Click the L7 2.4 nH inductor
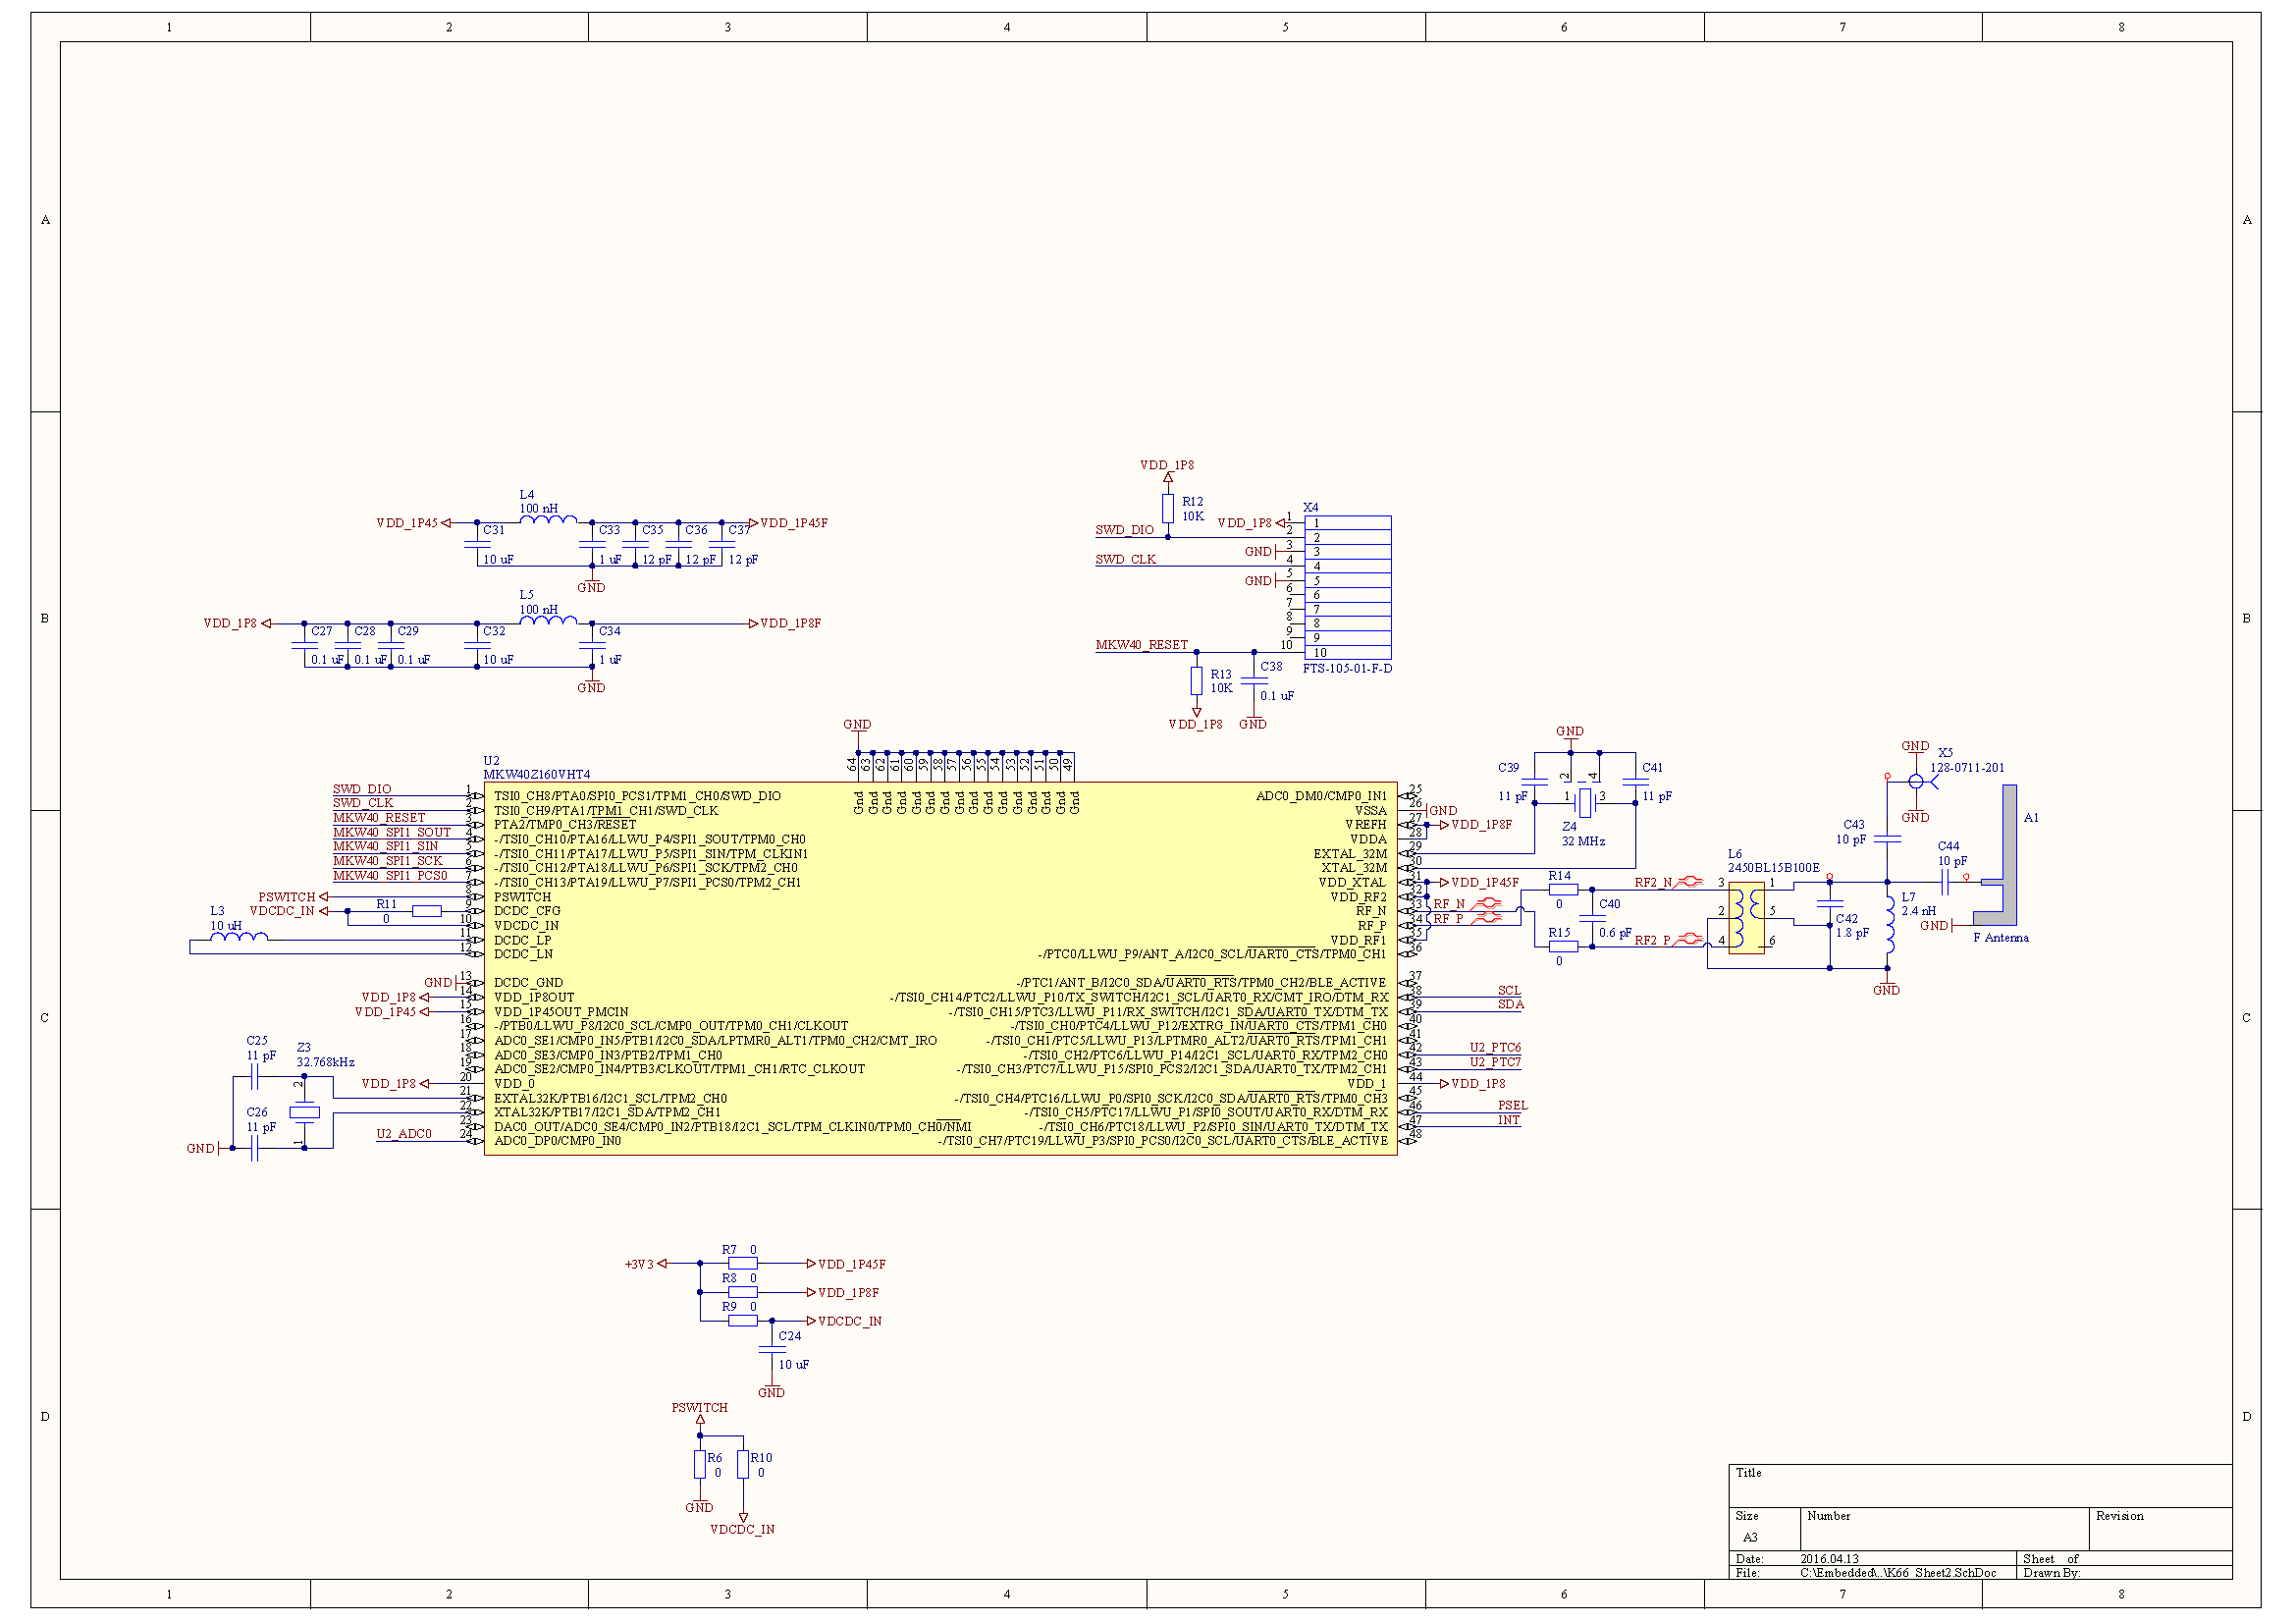Image resolution: width=2296 pixels, height=1623 pixels. (1889, 924)
